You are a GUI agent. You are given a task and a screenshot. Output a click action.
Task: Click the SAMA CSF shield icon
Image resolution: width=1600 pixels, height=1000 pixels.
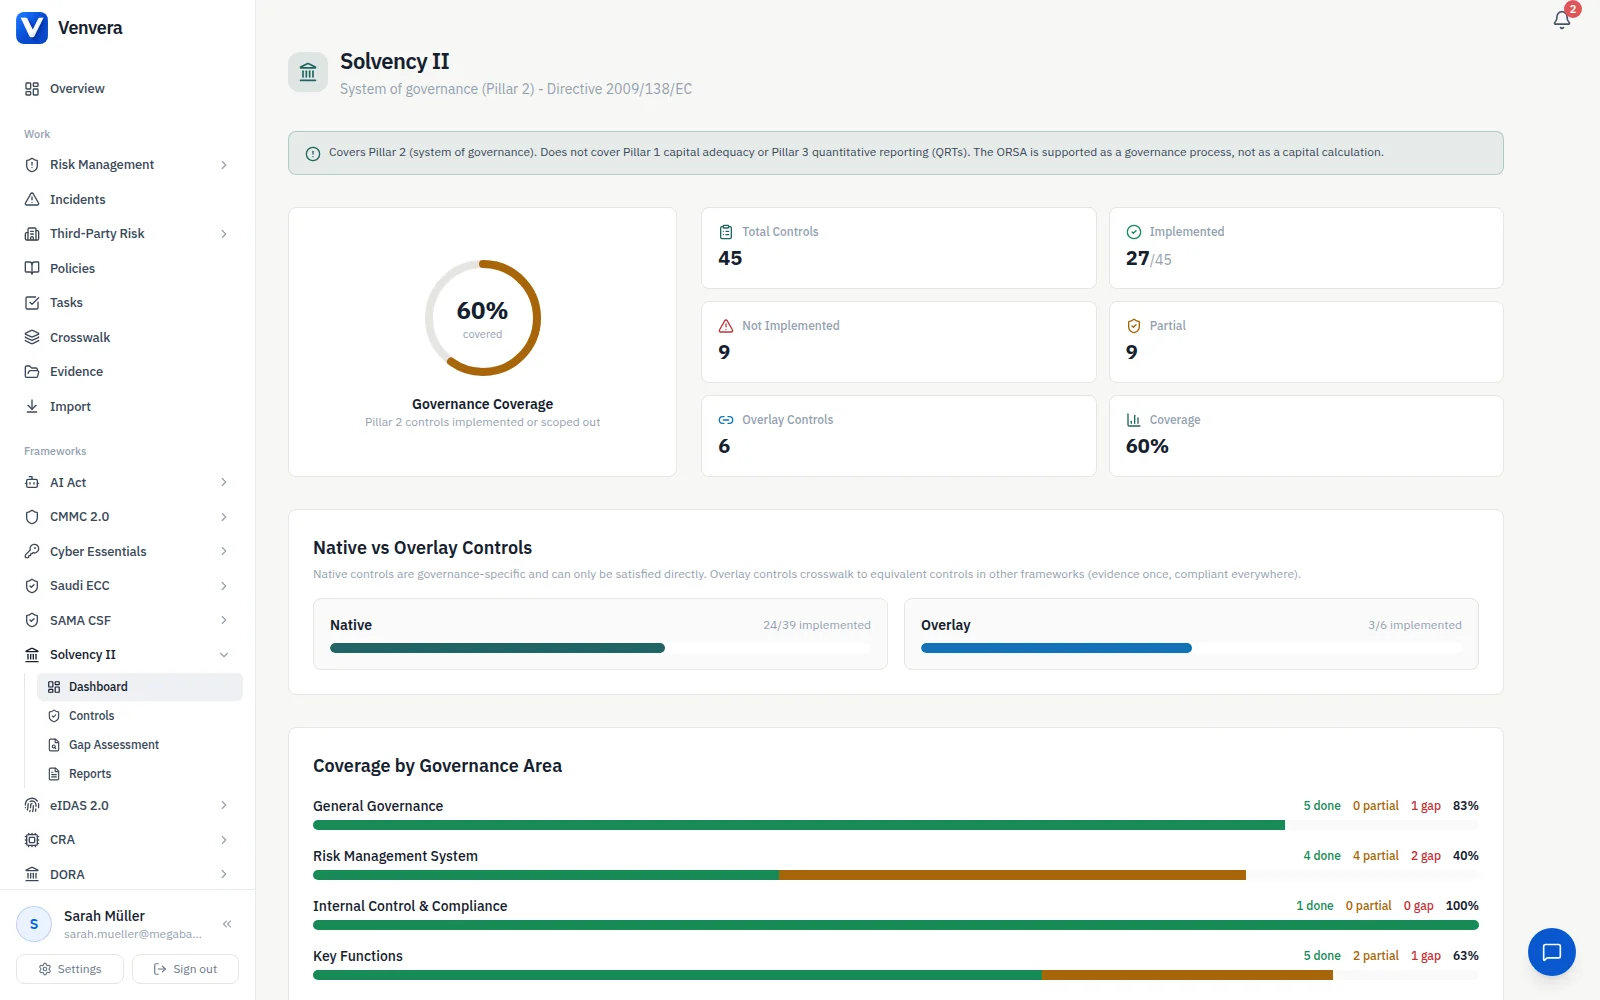[32, 620]
